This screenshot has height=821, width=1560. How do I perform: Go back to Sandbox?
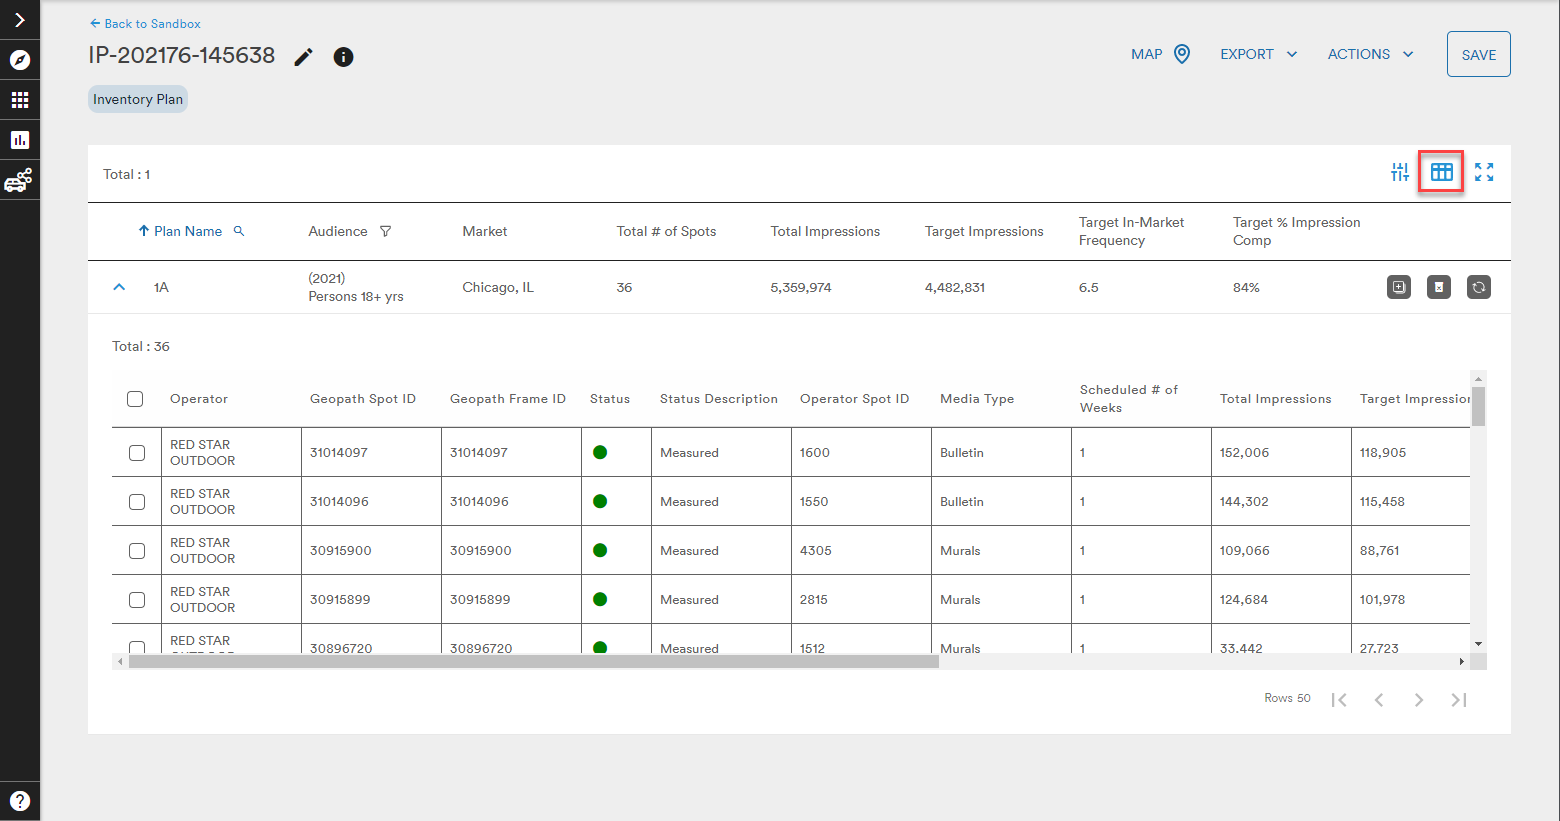144,23
